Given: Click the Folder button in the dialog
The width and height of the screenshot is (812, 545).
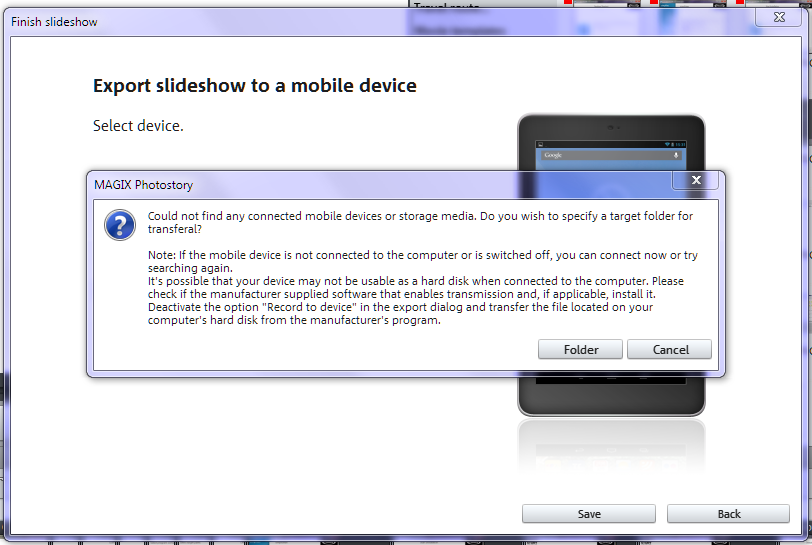Looking at the screenshot, I should 580,349.
